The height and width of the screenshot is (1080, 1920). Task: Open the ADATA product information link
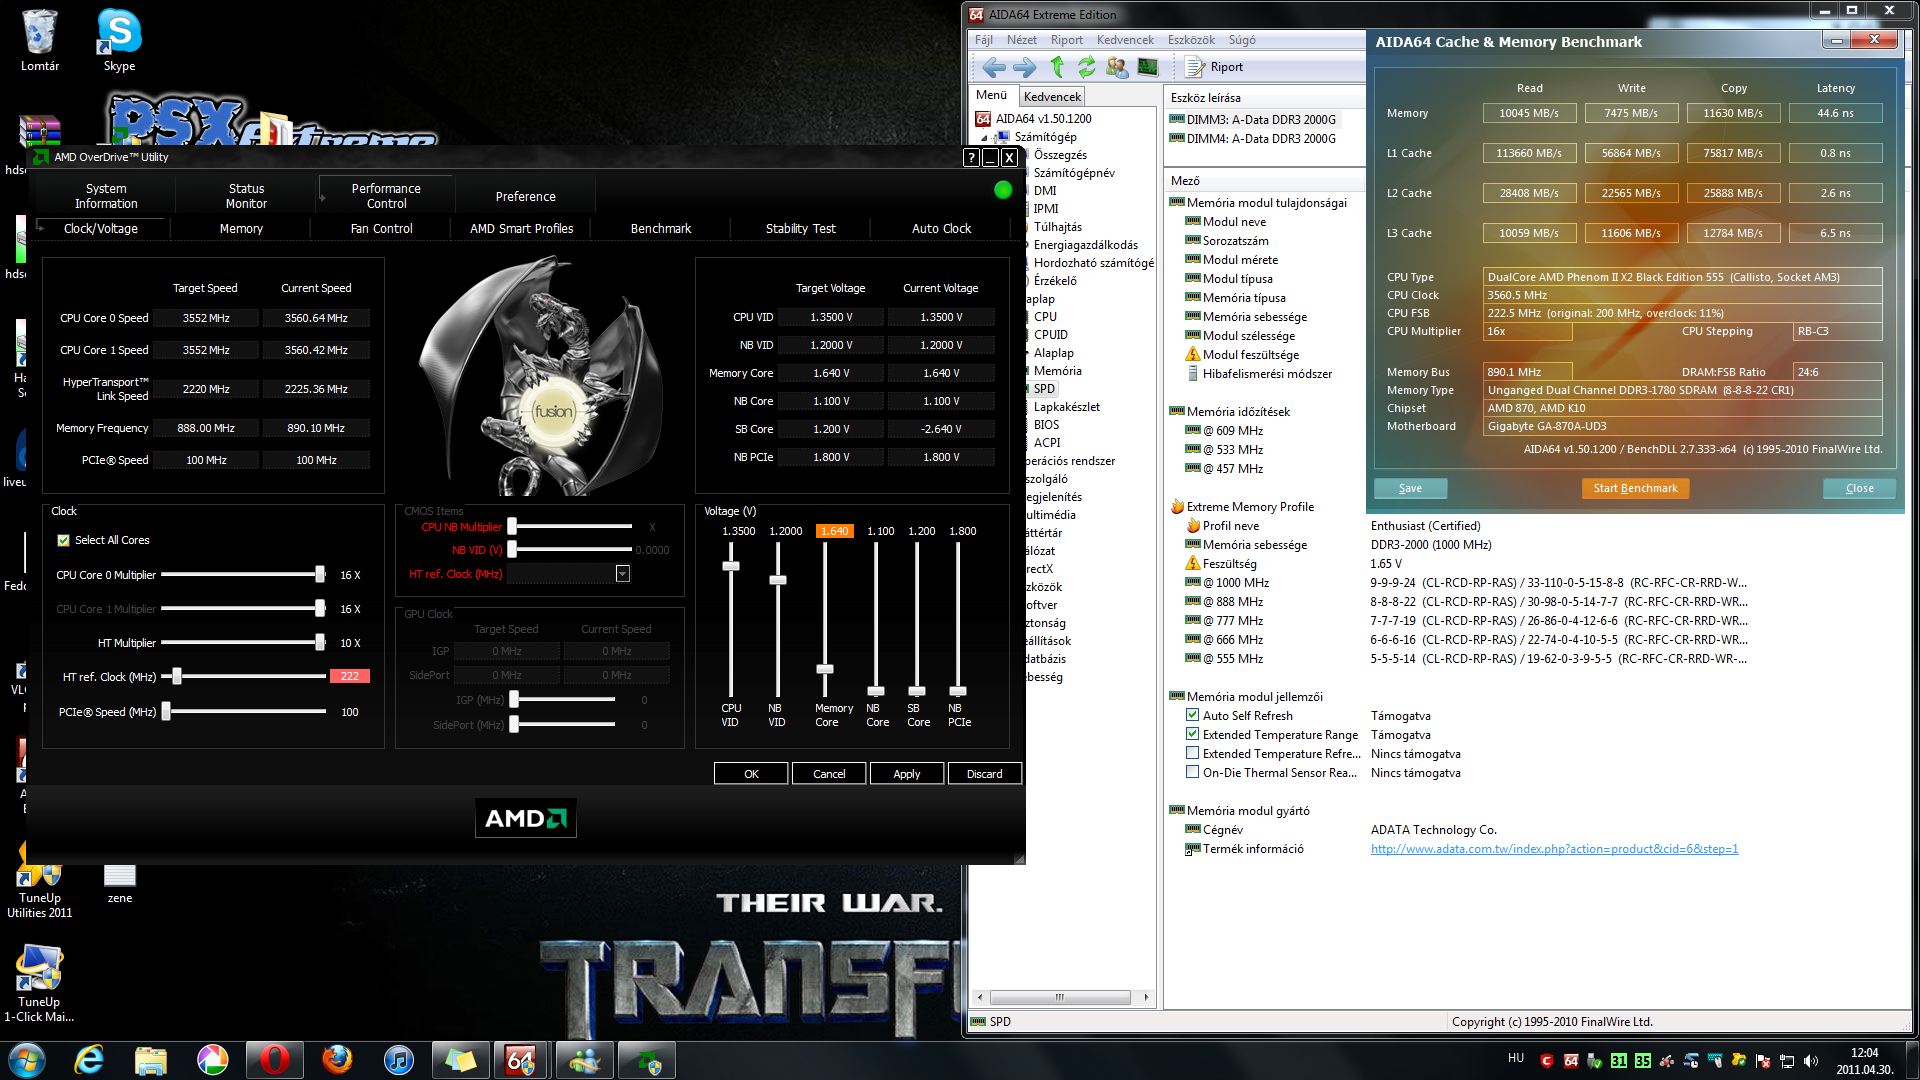(1554, 849)
